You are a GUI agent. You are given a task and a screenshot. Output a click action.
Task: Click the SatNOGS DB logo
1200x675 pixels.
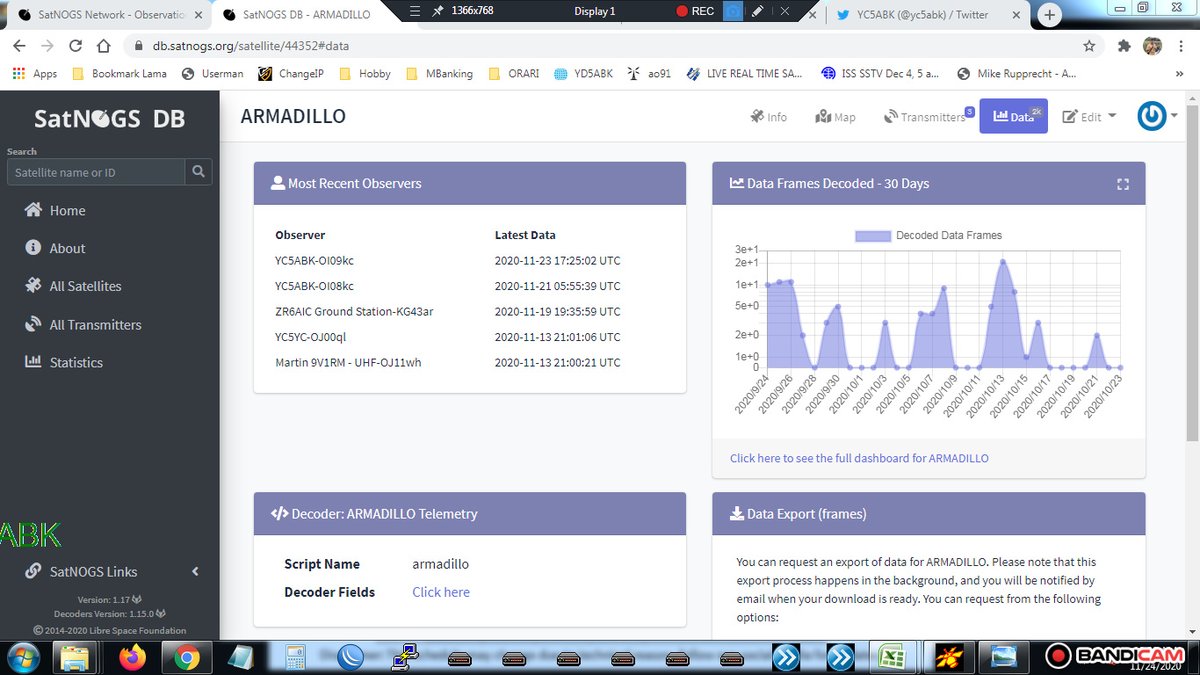coord(109,117)
